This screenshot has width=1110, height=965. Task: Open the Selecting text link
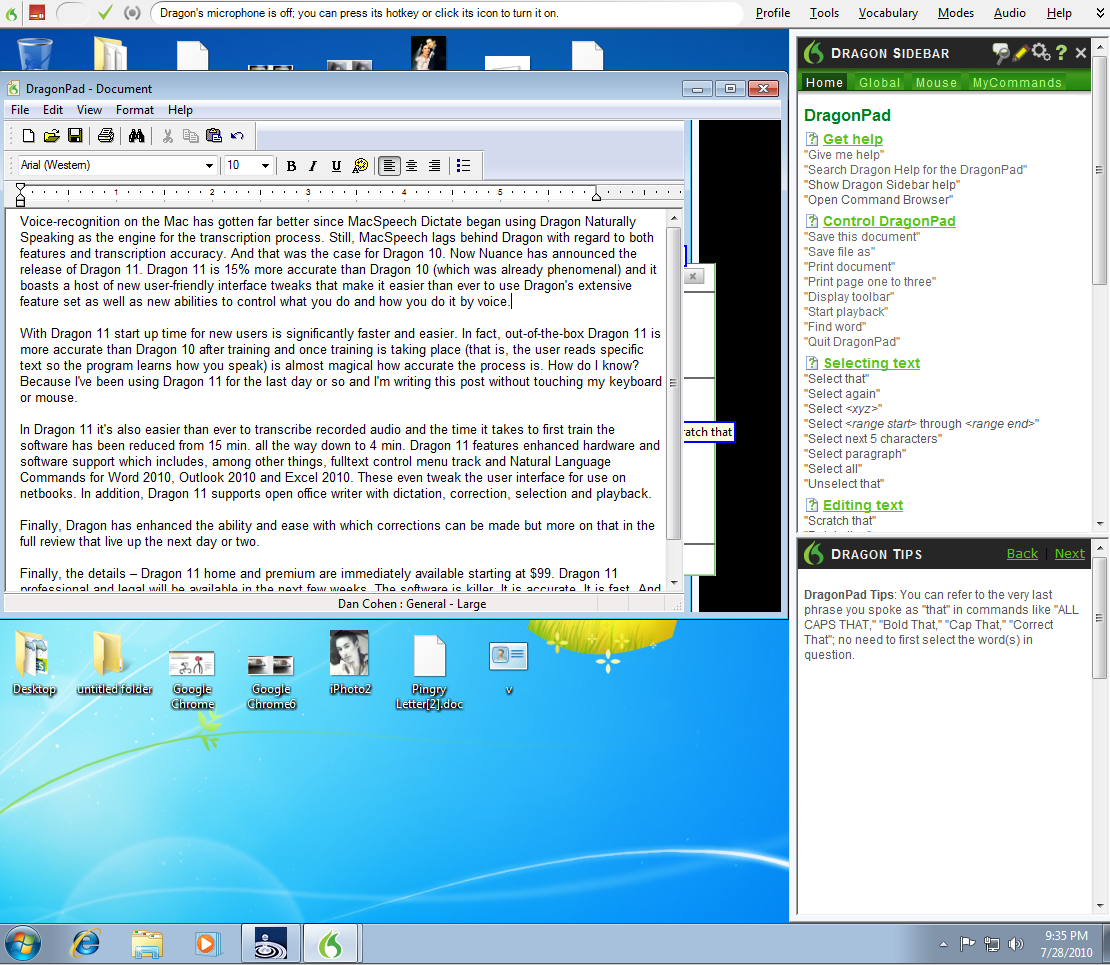871,363
